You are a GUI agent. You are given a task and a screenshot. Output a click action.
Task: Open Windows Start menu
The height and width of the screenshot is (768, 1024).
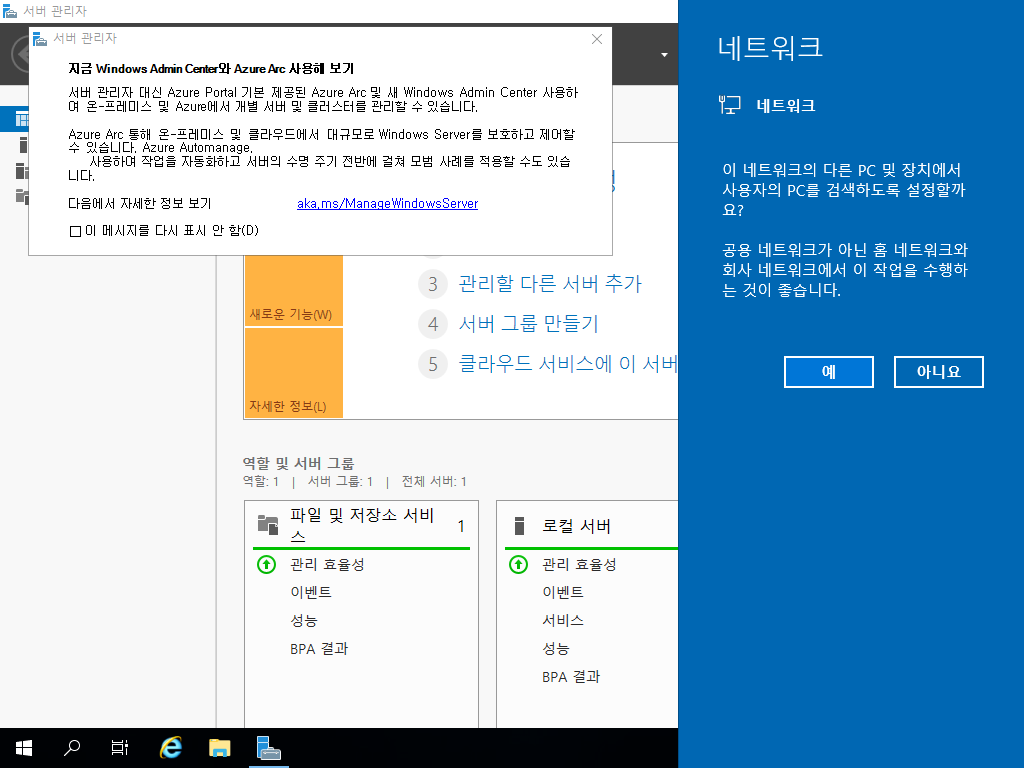pyautogui.click(x=24, y=748)
